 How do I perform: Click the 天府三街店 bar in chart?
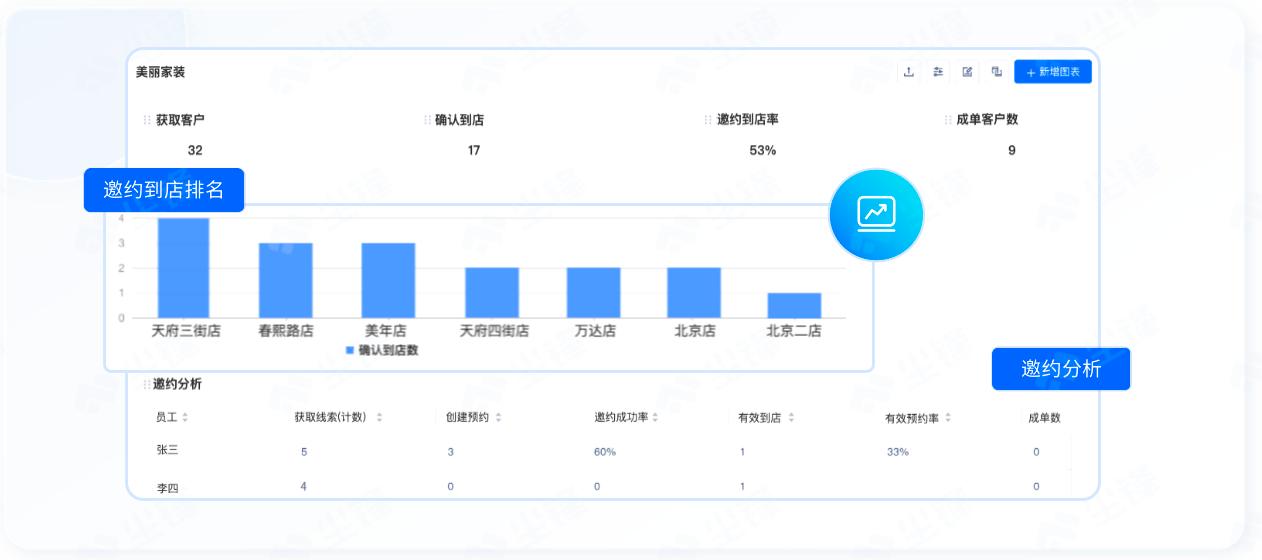pos(183,268)
